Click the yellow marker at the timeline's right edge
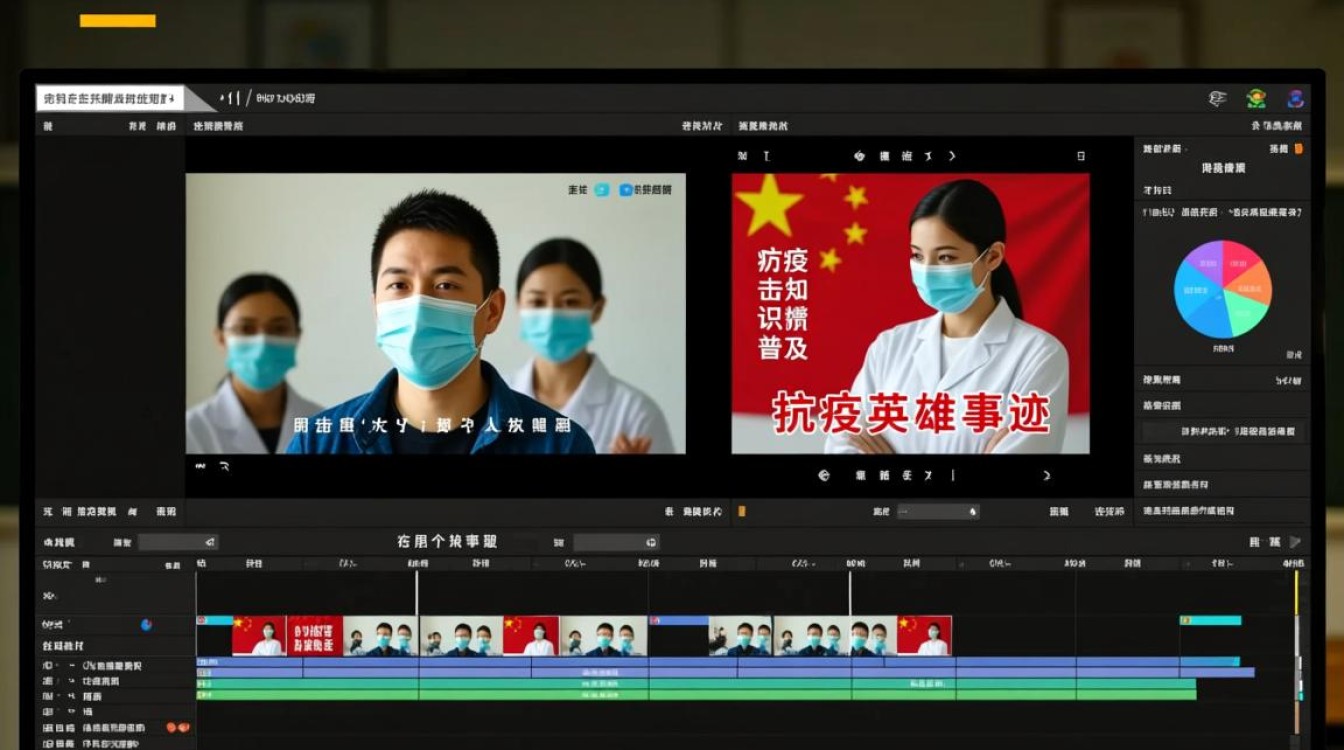The height and width of the screenshot is (750, 1344). [x=1297, y=592]
